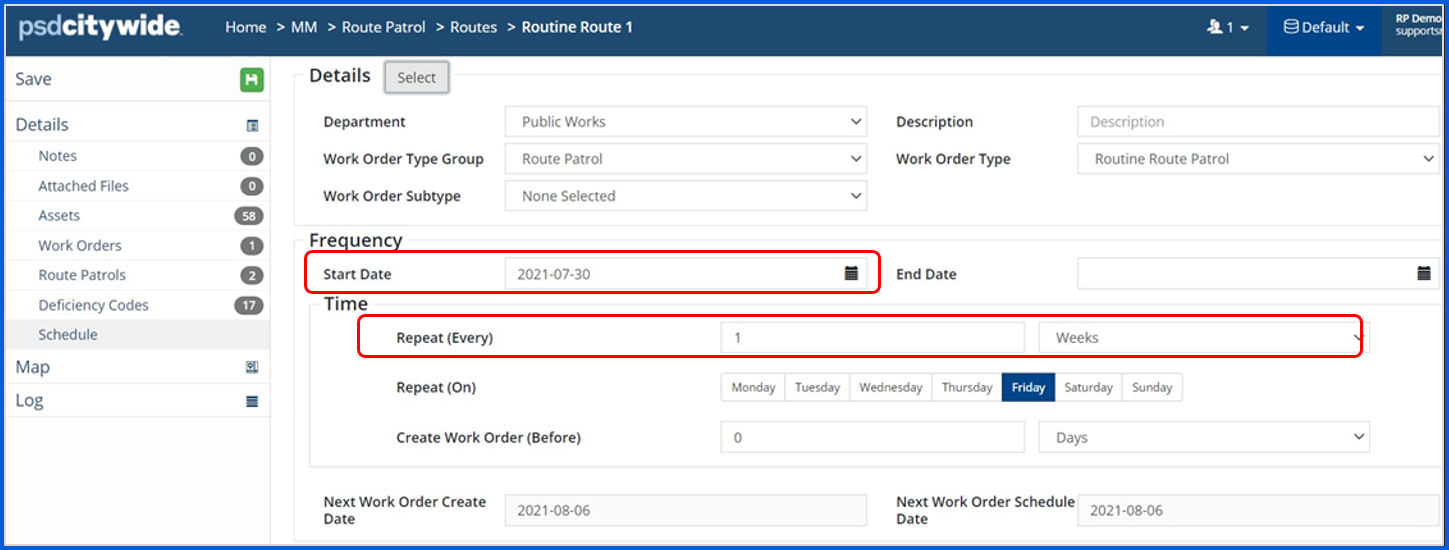Open the Work Order Type dropdown

pyautogui.click(x=1258, y=159)
